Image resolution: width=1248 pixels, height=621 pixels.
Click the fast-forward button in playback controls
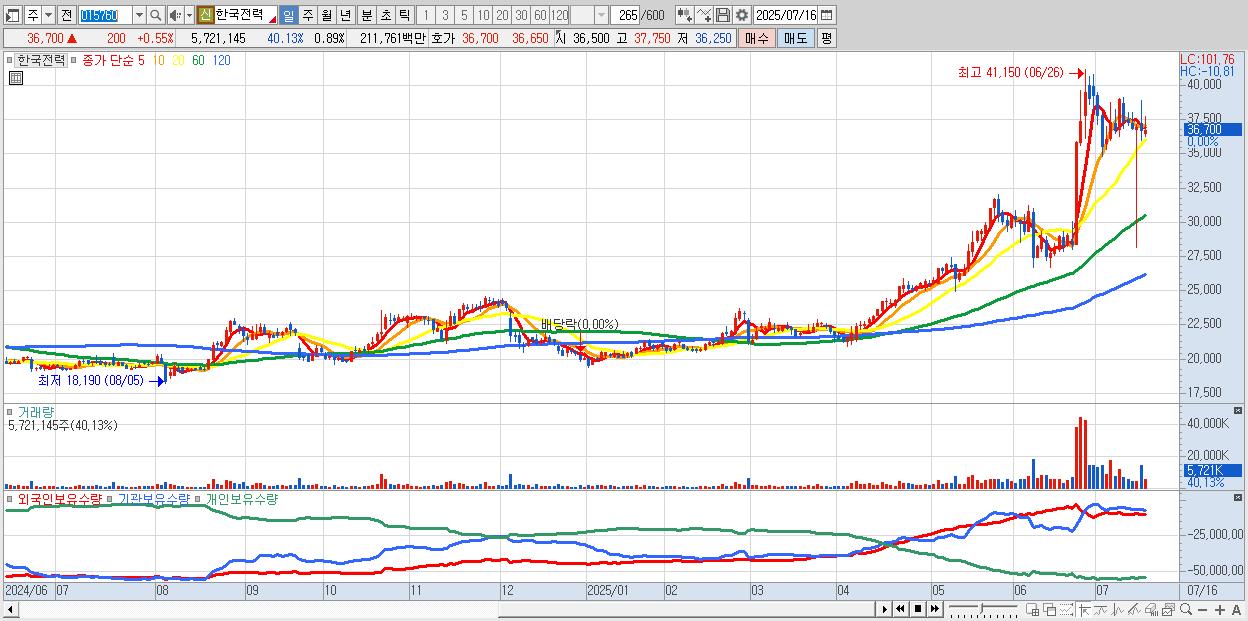[x=934, y=609]
